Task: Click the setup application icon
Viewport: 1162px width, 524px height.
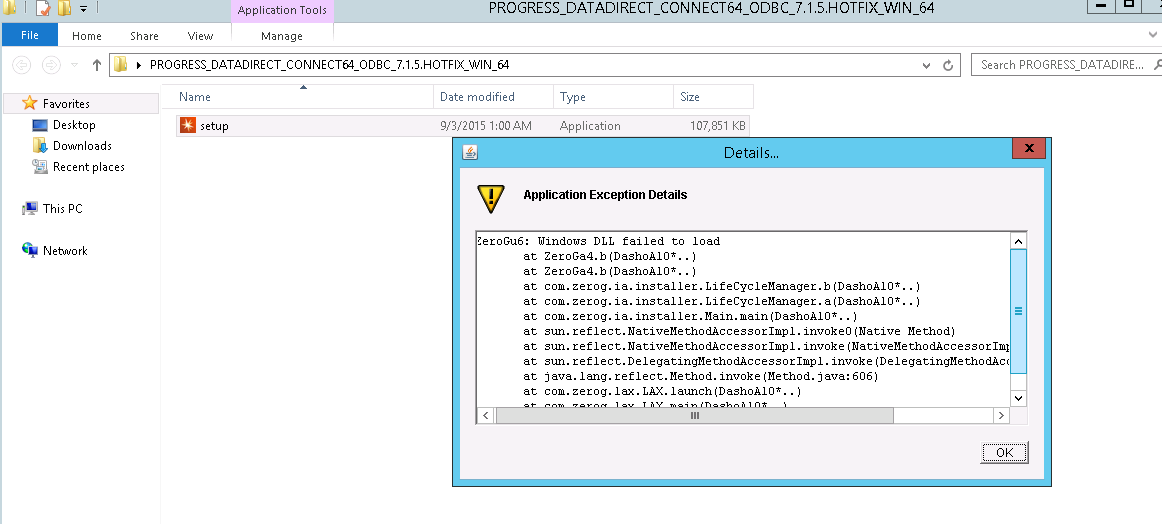Action: (188, 126)
